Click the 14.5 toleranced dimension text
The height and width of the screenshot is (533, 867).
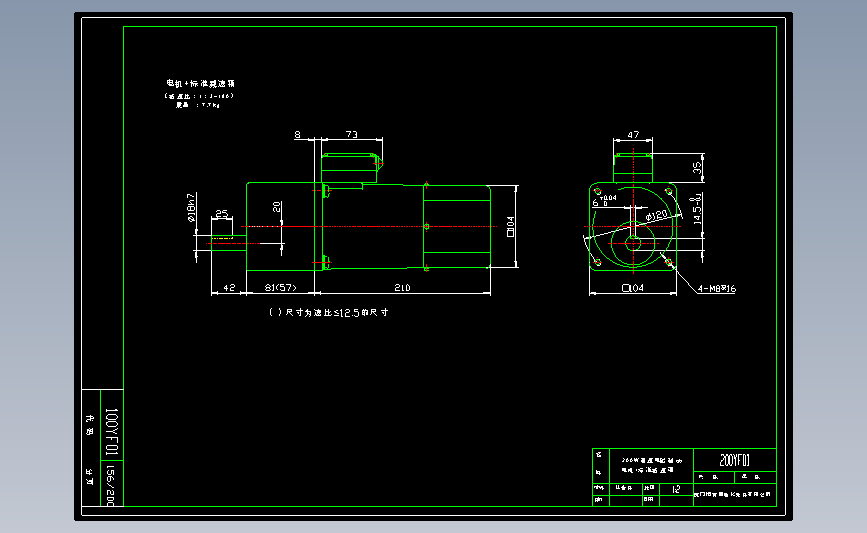[x=697, y=208]
